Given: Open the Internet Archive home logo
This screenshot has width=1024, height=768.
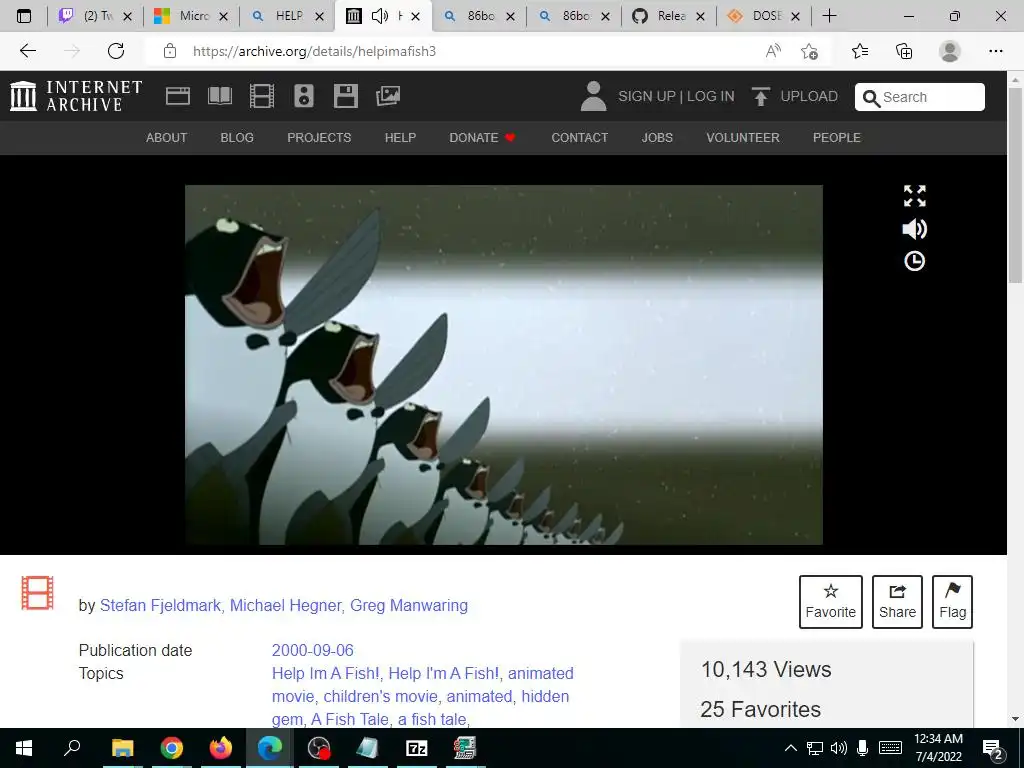Looking at the screenshot, I should pos(76,96).
